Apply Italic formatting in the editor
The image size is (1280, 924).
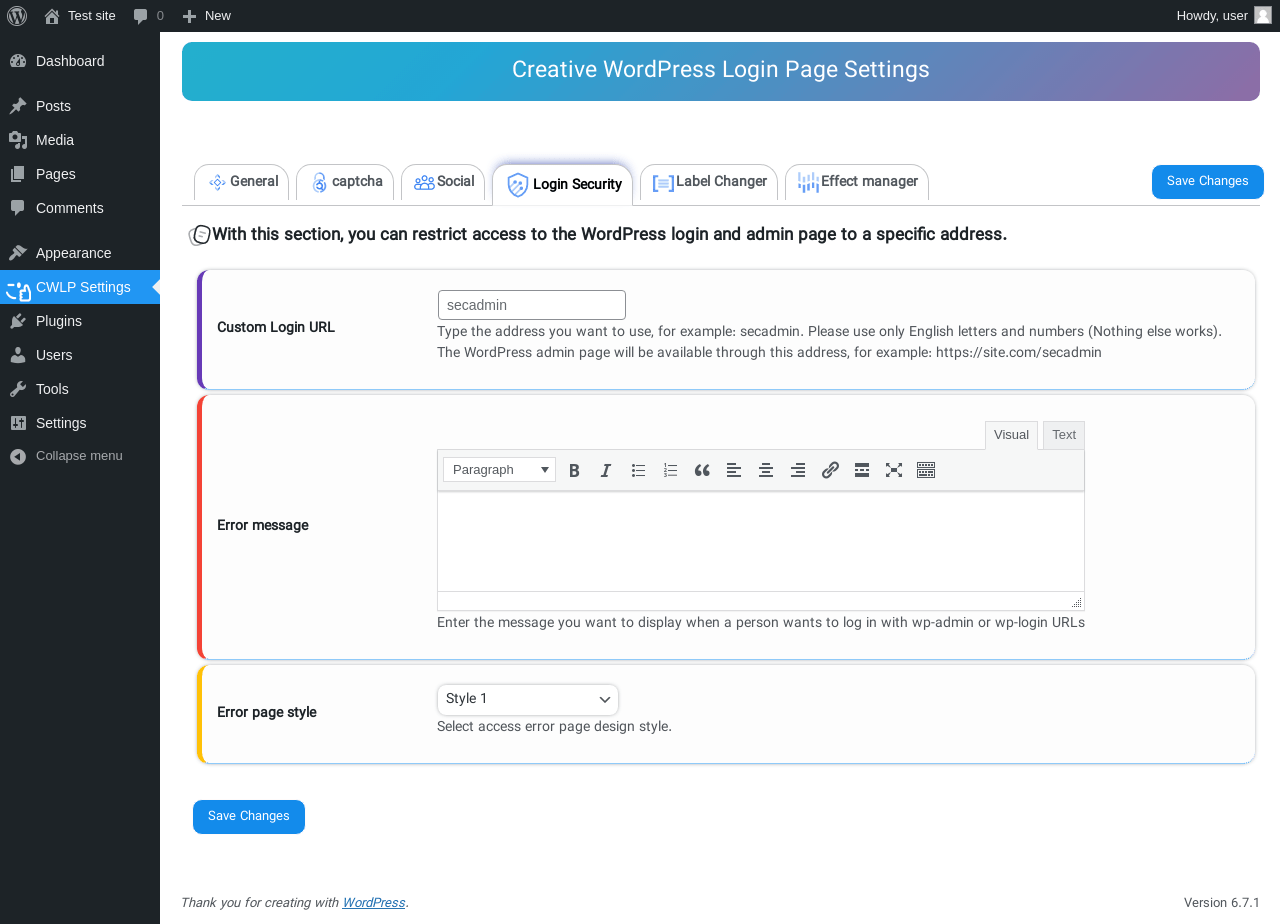(x=606, y=470)
